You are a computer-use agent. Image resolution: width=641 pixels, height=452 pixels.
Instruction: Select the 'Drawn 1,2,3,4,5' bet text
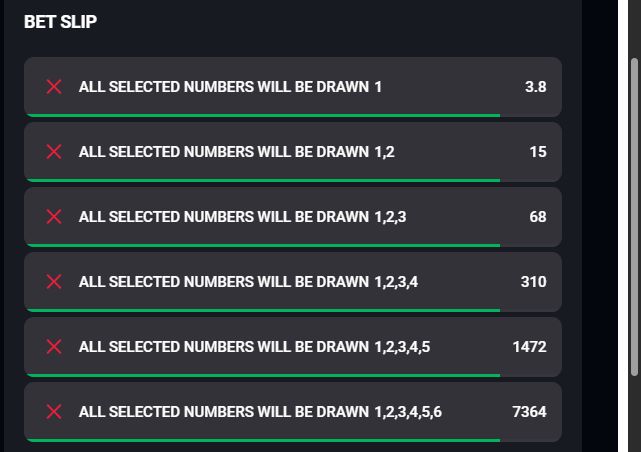pyautogui.click(x=254, y=347)
